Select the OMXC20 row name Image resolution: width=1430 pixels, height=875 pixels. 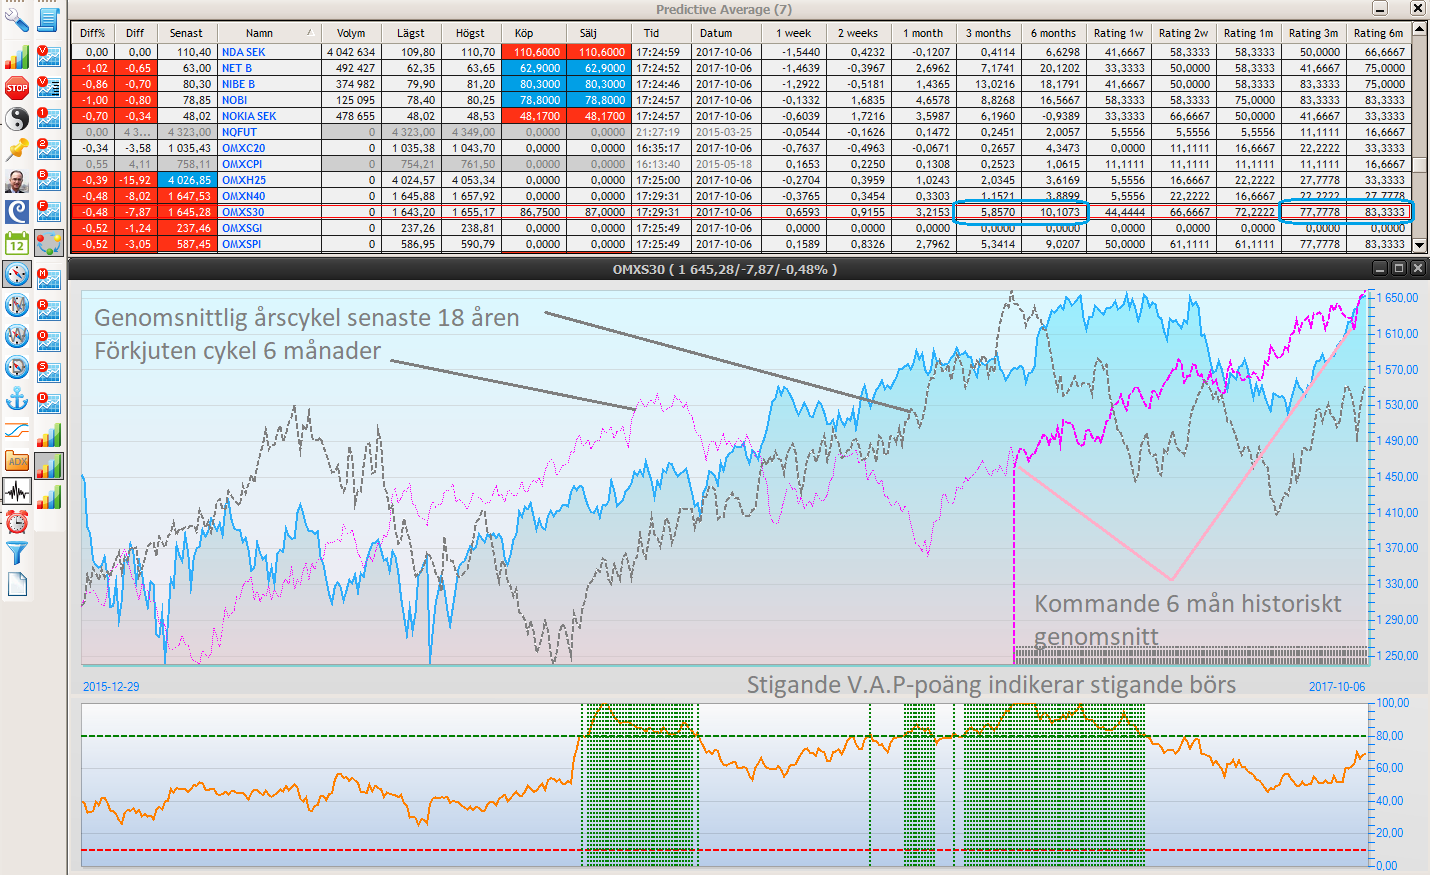coord(243,148)
